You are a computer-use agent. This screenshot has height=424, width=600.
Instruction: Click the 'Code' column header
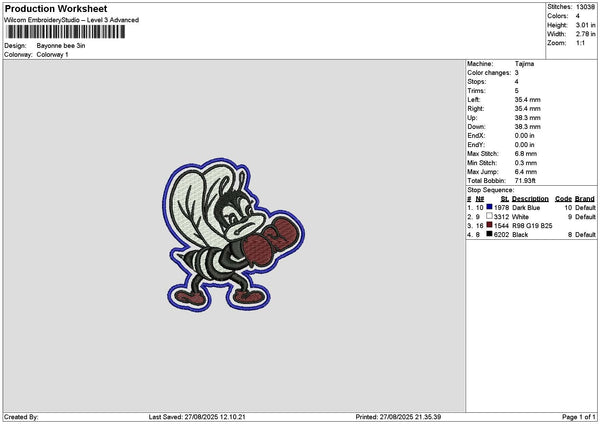563,199
